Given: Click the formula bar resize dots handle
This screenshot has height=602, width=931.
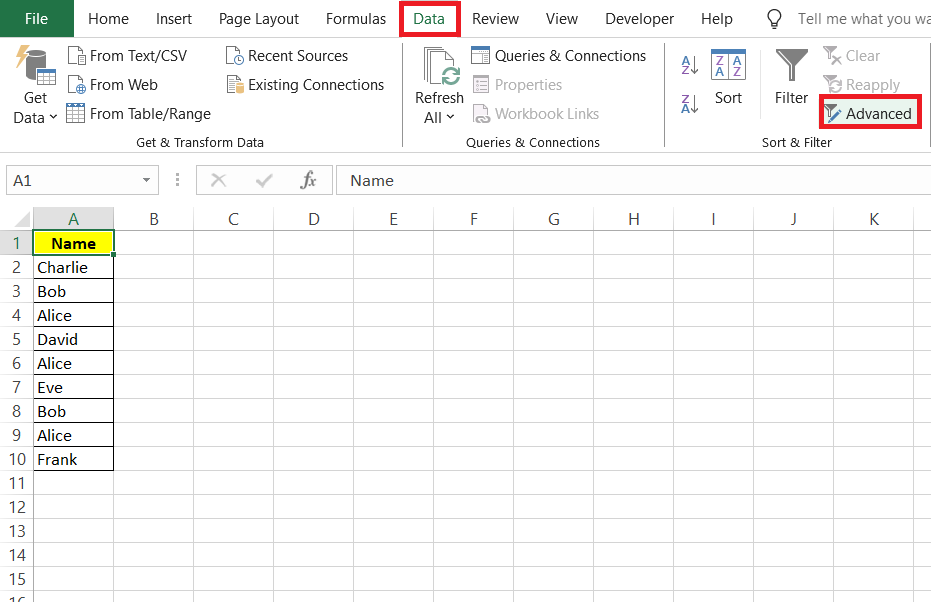Looking at the screenshot, I should click(x=177, y=180).
